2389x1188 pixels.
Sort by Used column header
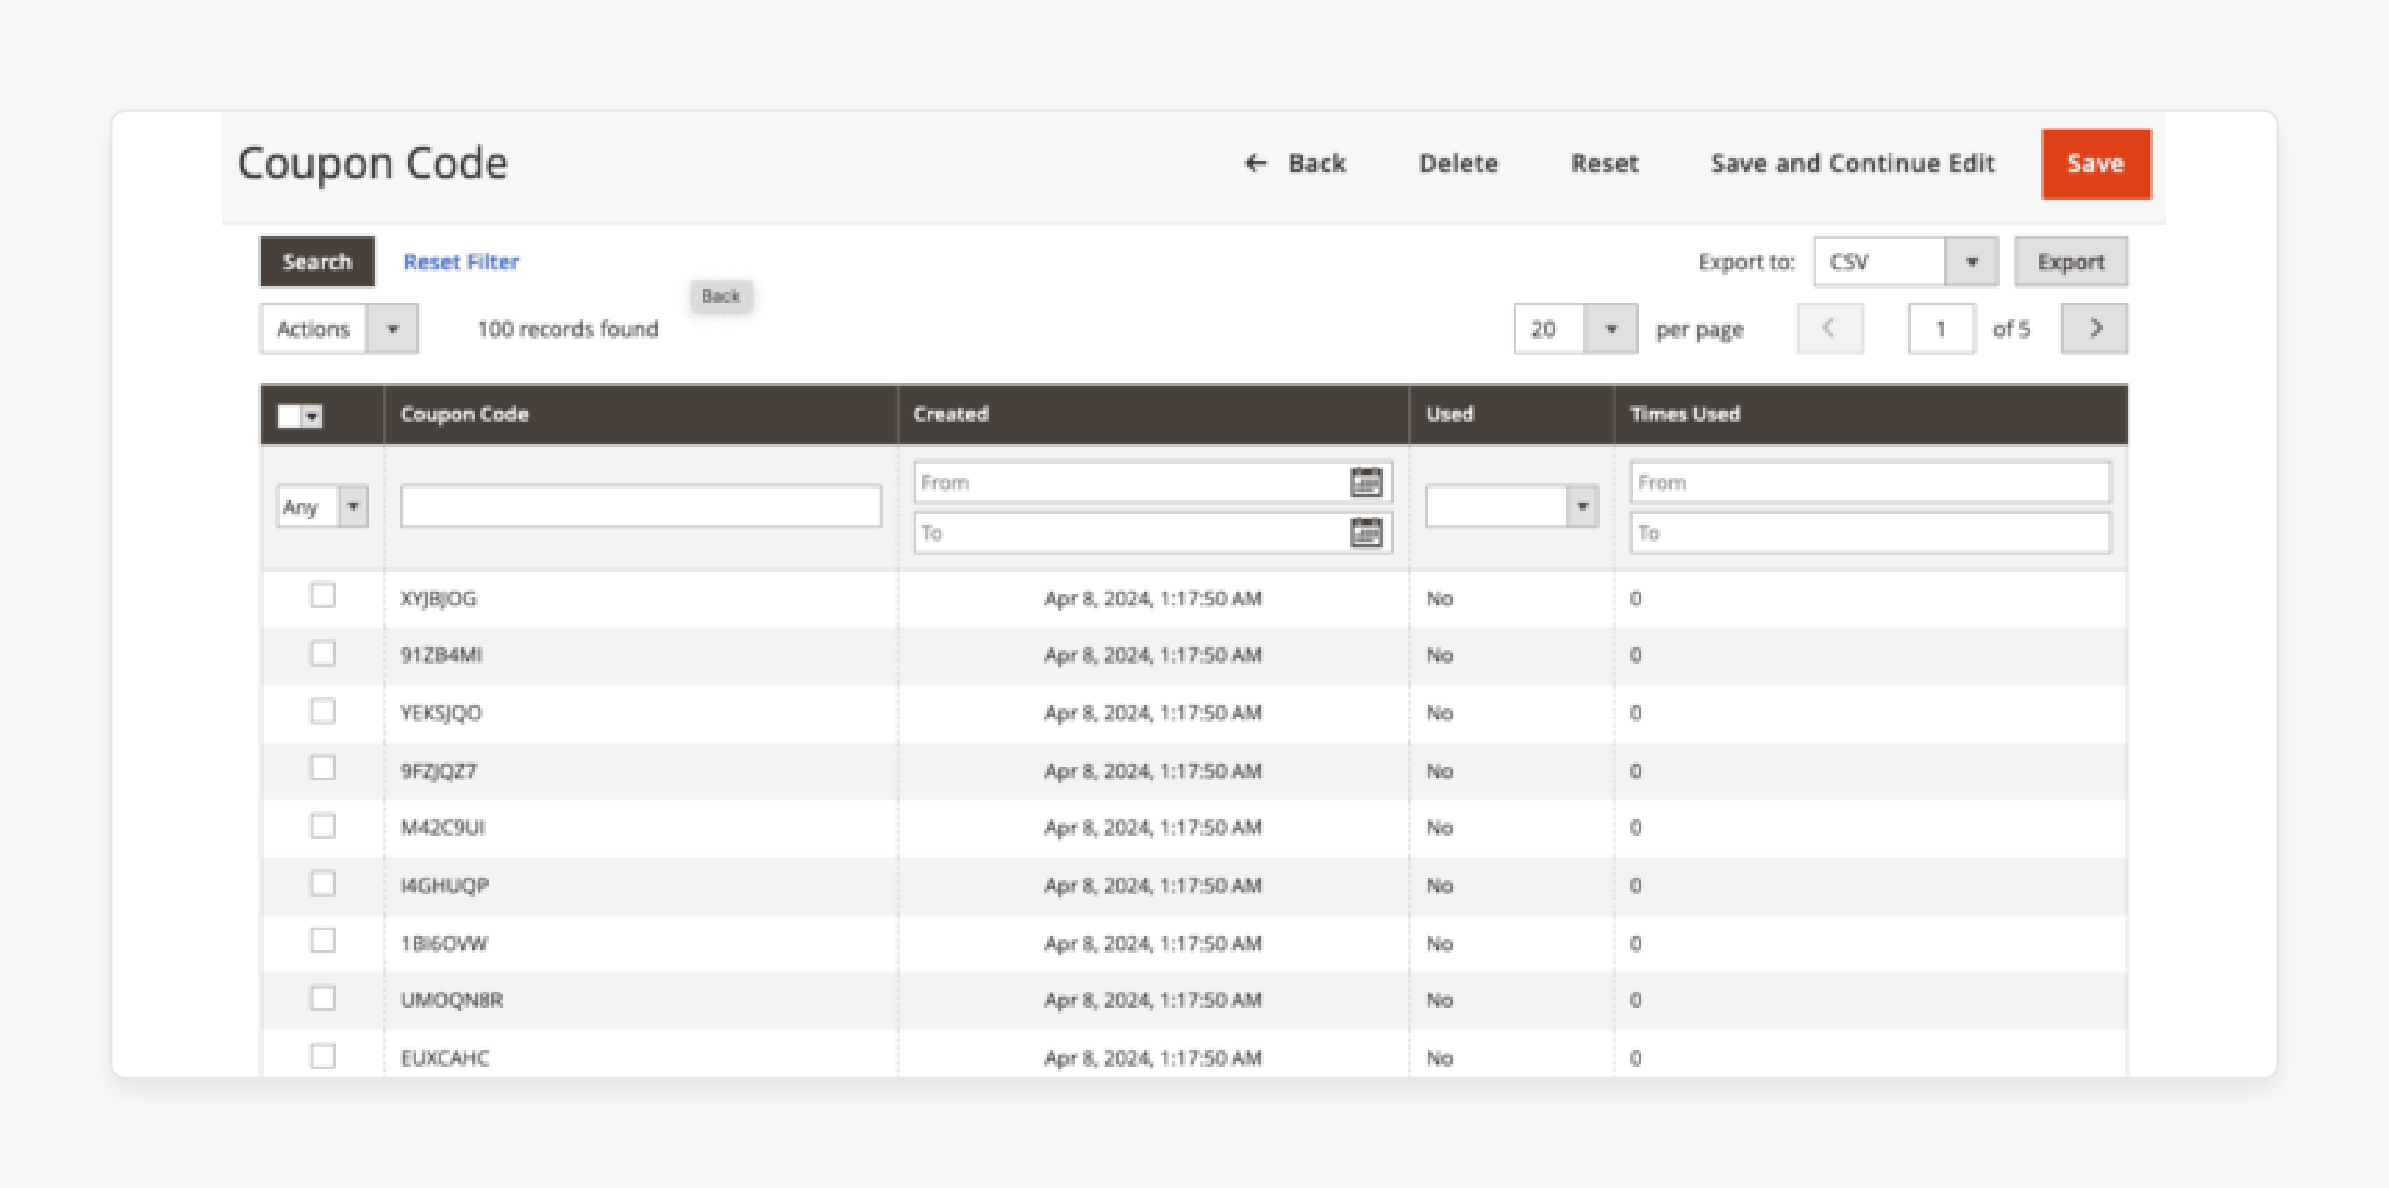[1512, 414]
